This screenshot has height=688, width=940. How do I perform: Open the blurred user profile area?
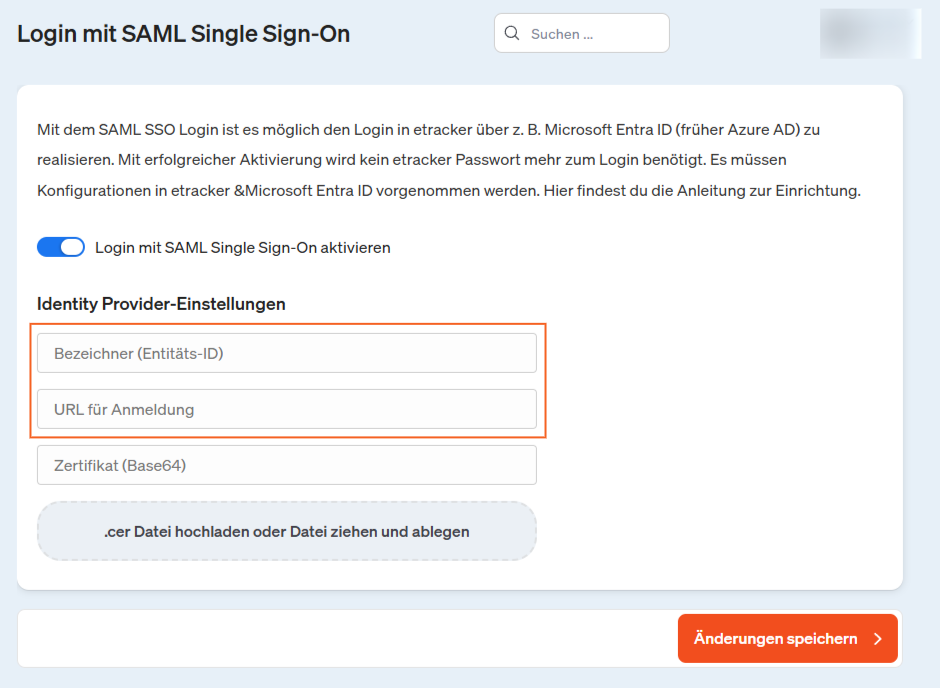click(x=869, y=33)
